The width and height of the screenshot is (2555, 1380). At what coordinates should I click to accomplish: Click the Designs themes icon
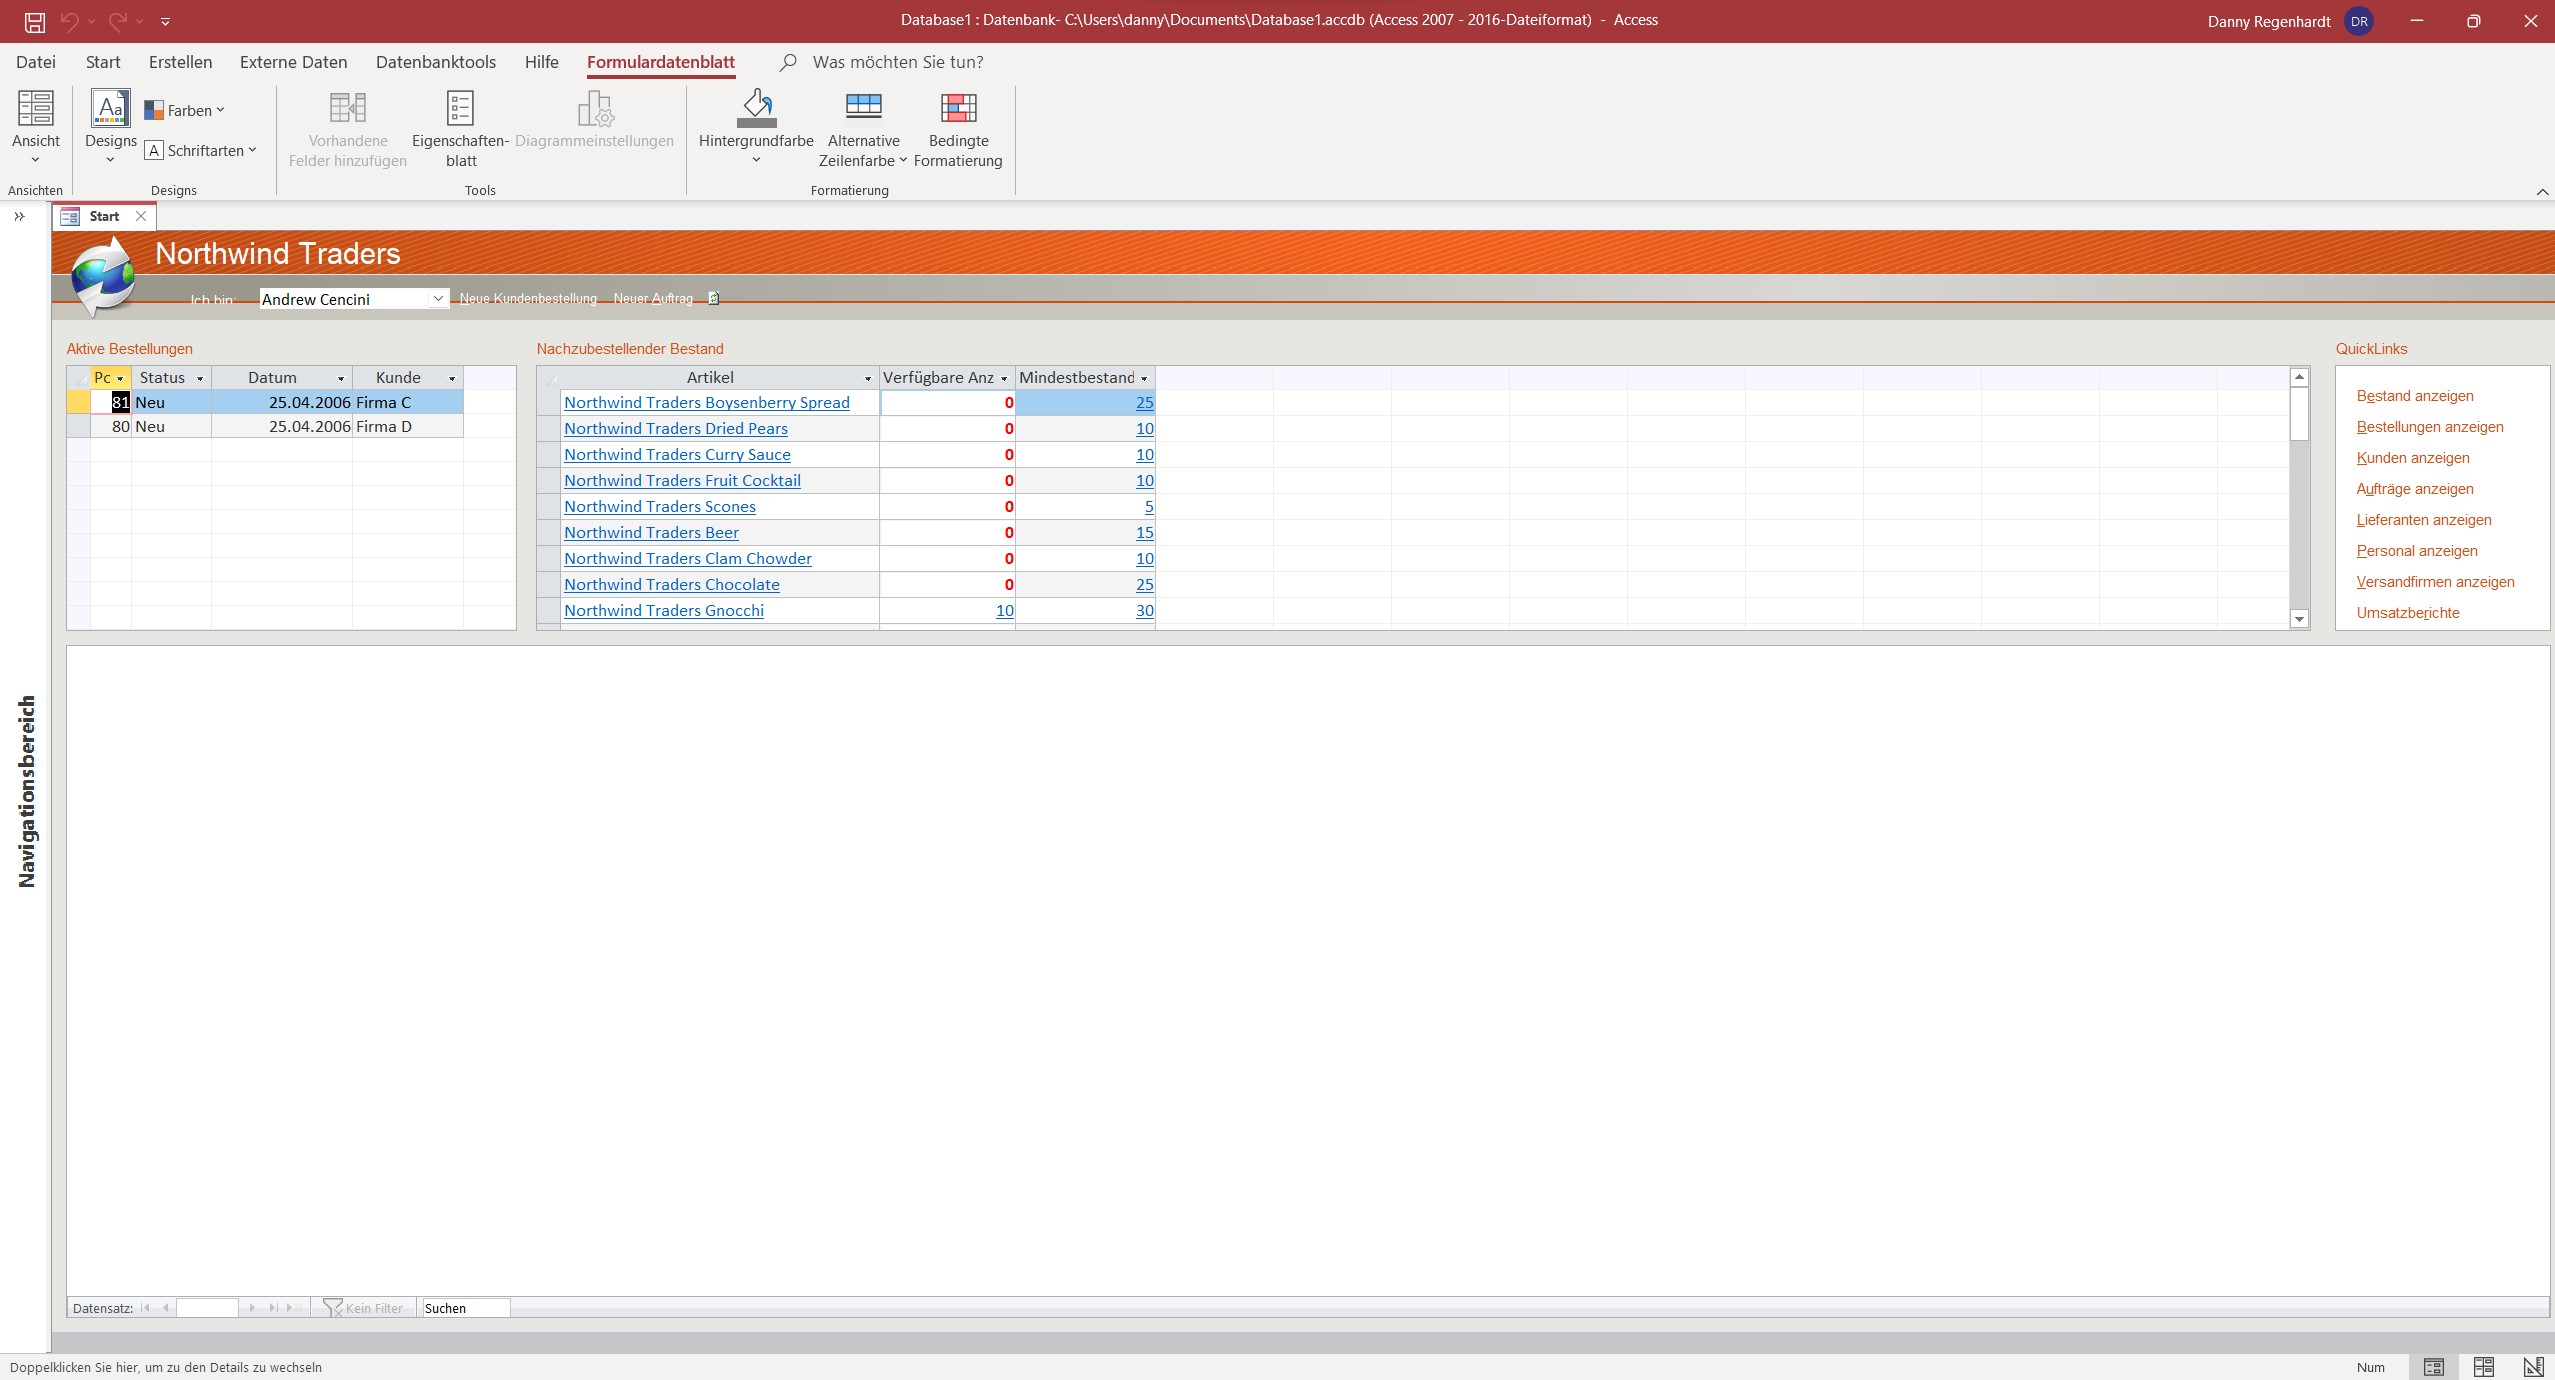point(110,109)
